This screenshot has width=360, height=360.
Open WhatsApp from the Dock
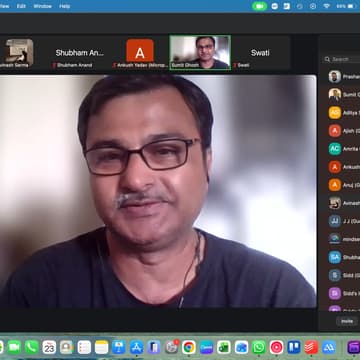pos(259,347)
